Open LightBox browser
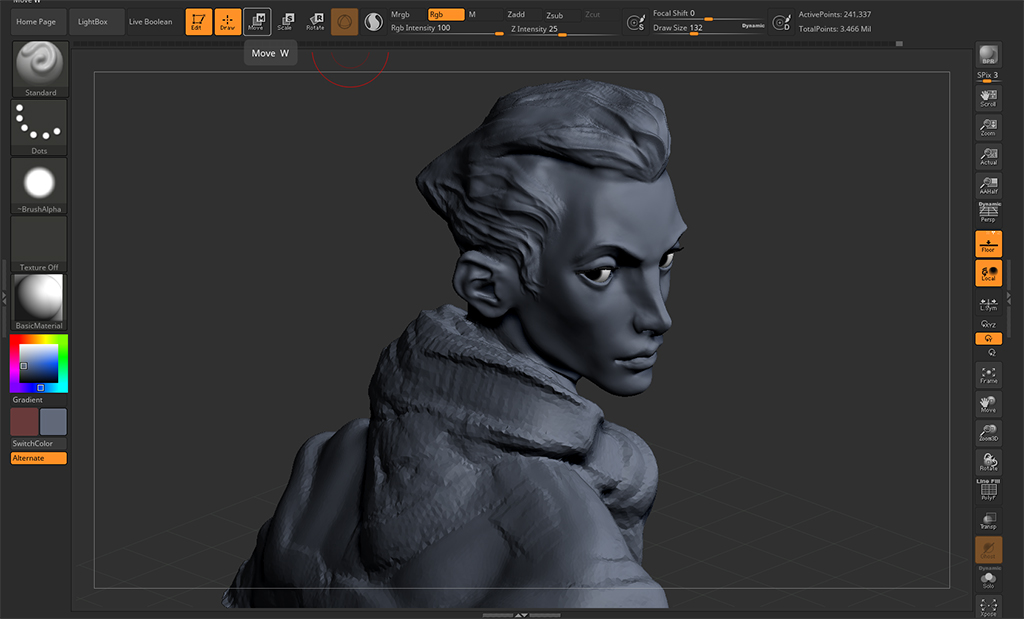This screenshot has width=1024, height=619. click(97, 22)
